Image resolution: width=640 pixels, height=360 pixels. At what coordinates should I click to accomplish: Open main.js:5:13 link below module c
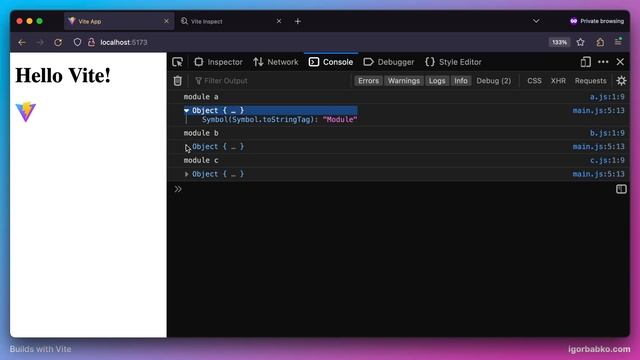(598, 174)
